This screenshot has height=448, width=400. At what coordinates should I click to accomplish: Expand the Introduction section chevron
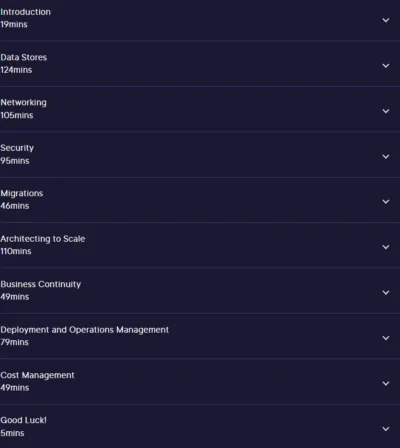[386, 20]
